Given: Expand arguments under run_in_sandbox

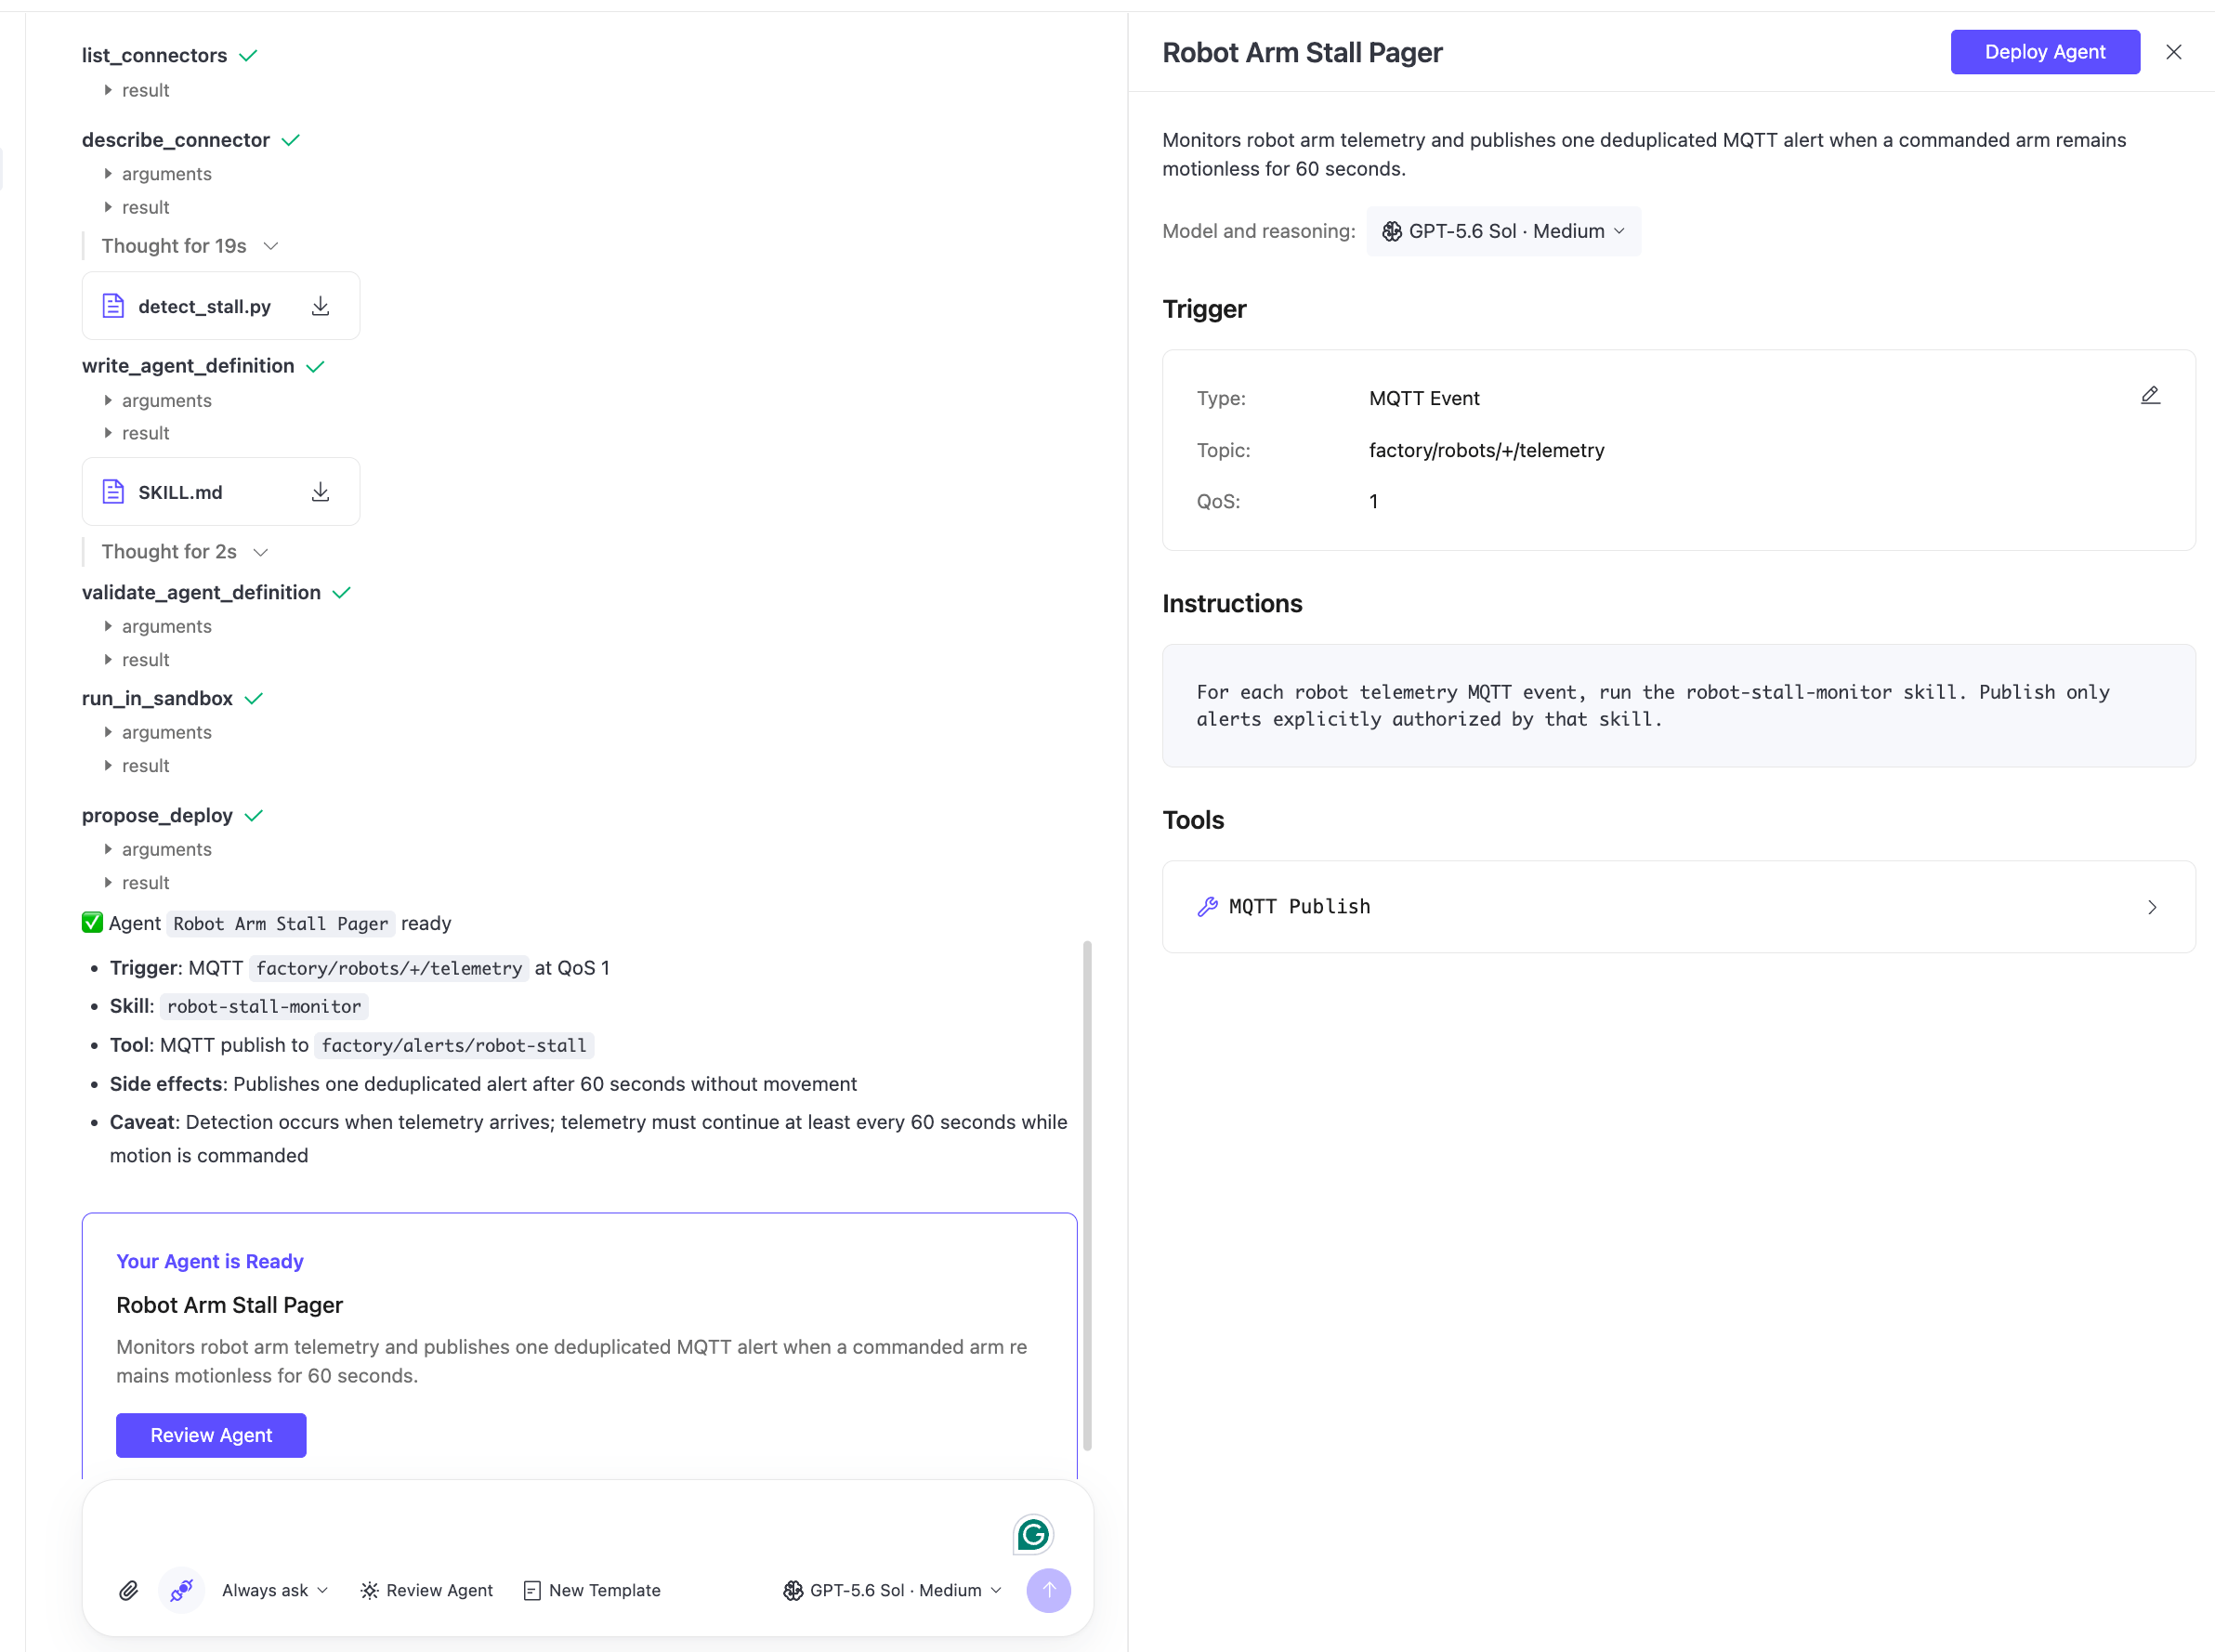Looking at the screenshot, I should tap(158, 732).
